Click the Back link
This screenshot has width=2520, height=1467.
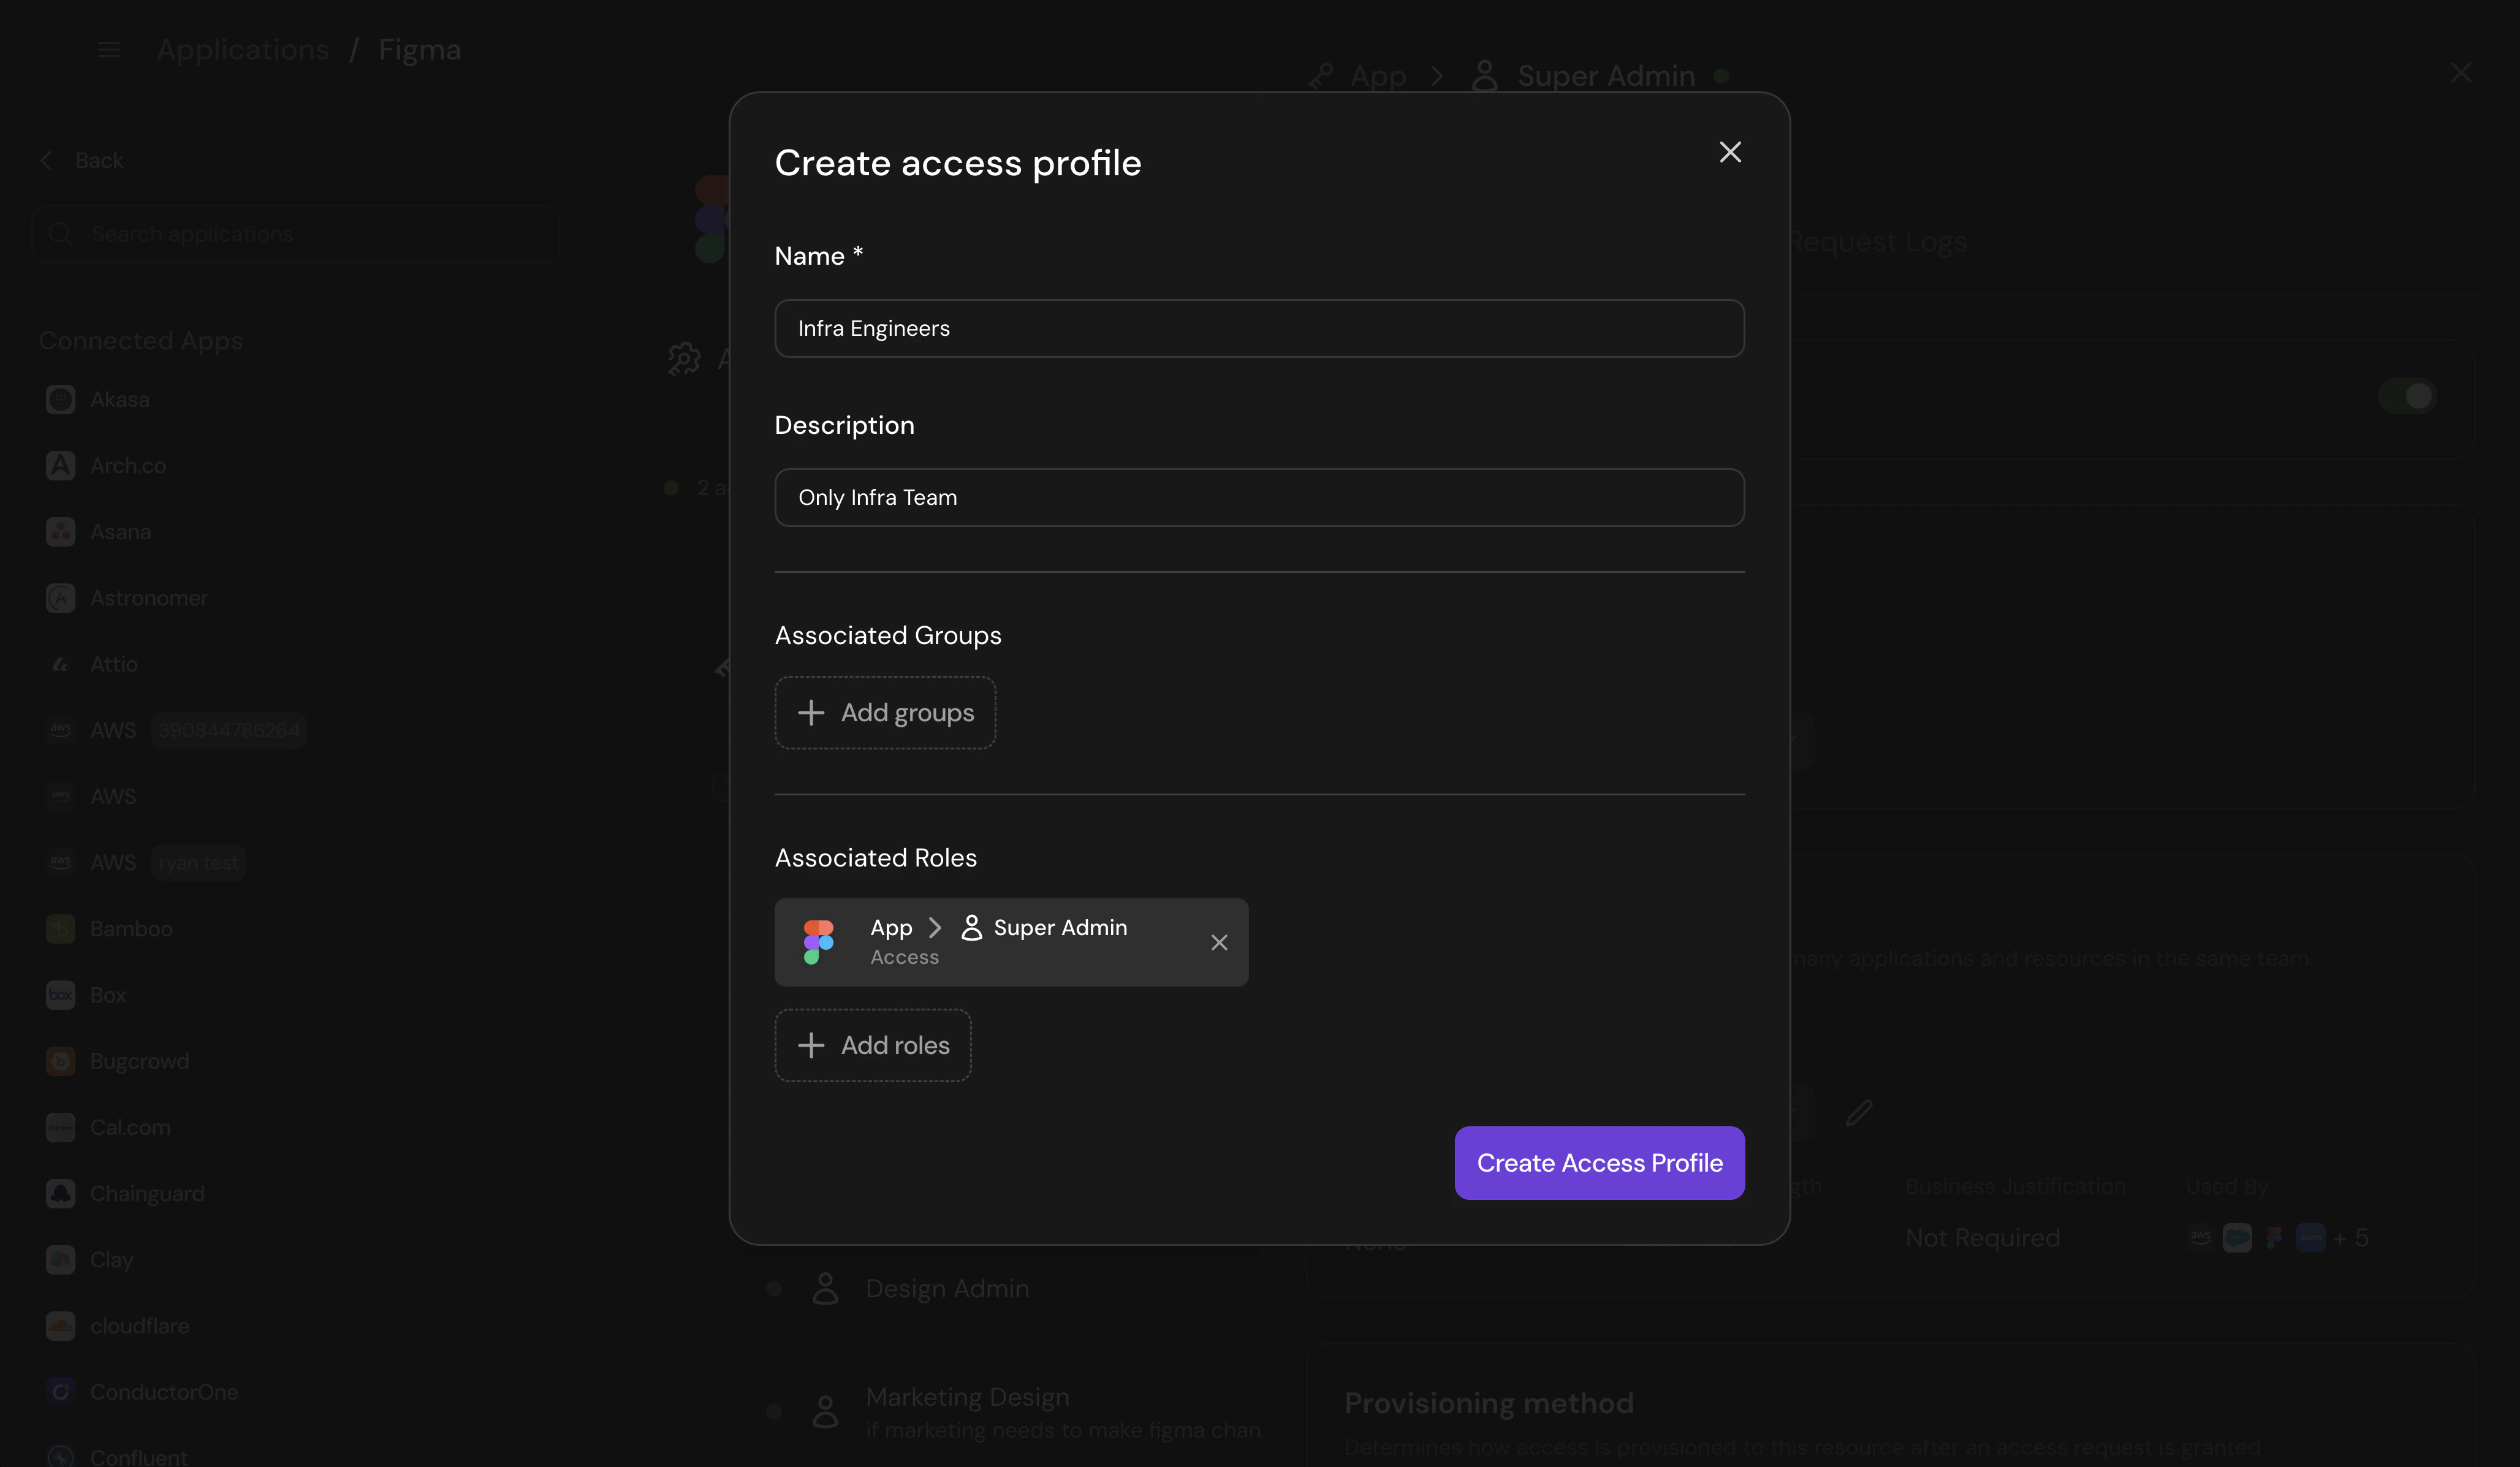pos(82,160)
